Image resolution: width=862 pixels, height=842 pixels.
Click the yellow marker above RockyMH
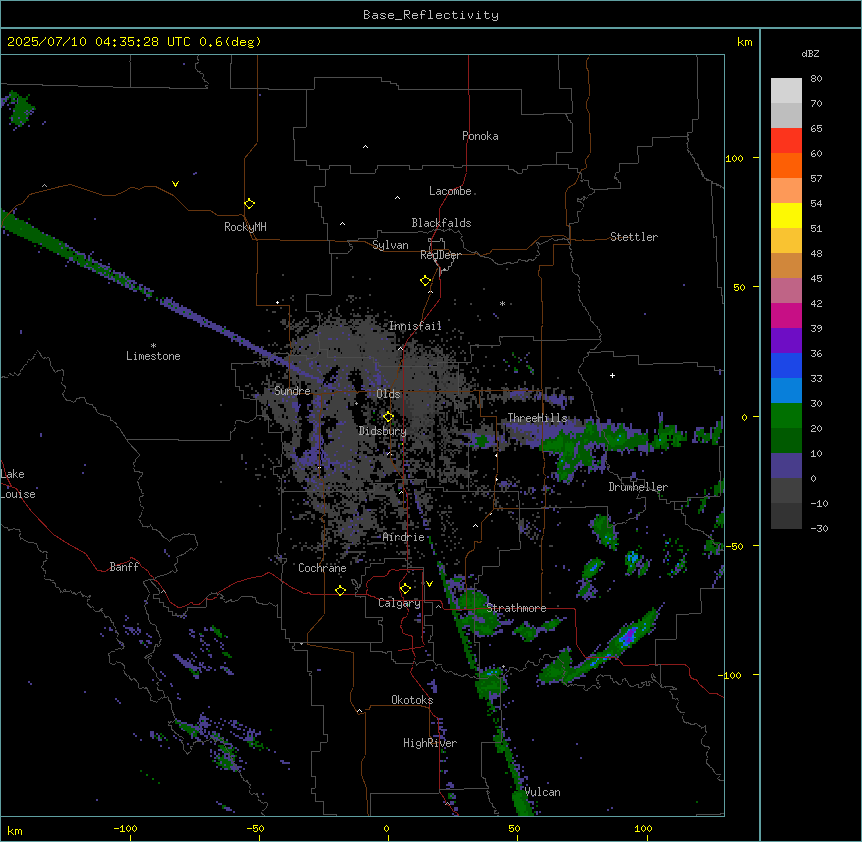[x=250, y=203]
